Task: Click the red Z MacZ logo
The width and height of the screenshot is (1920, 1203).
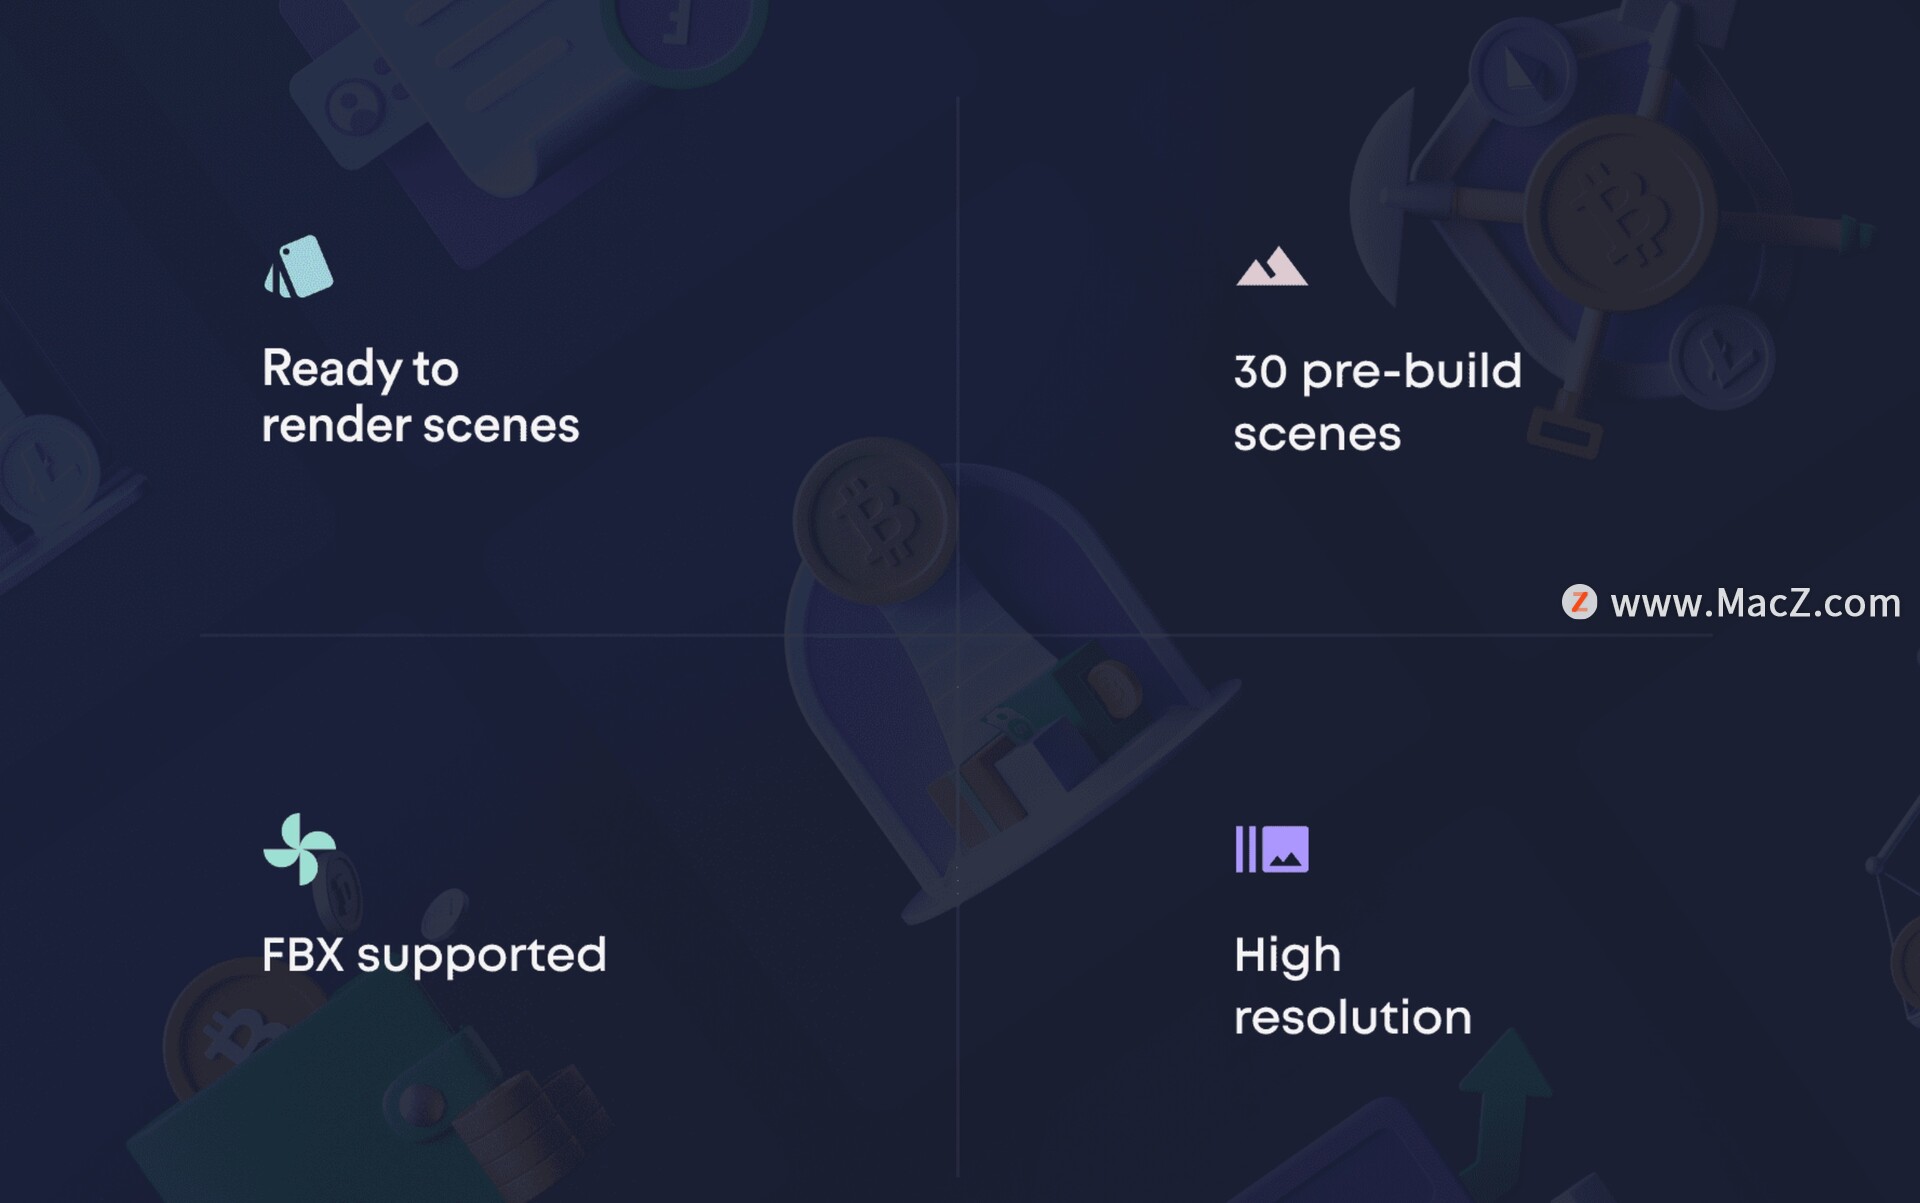Action: click(x=1579, y=602)
